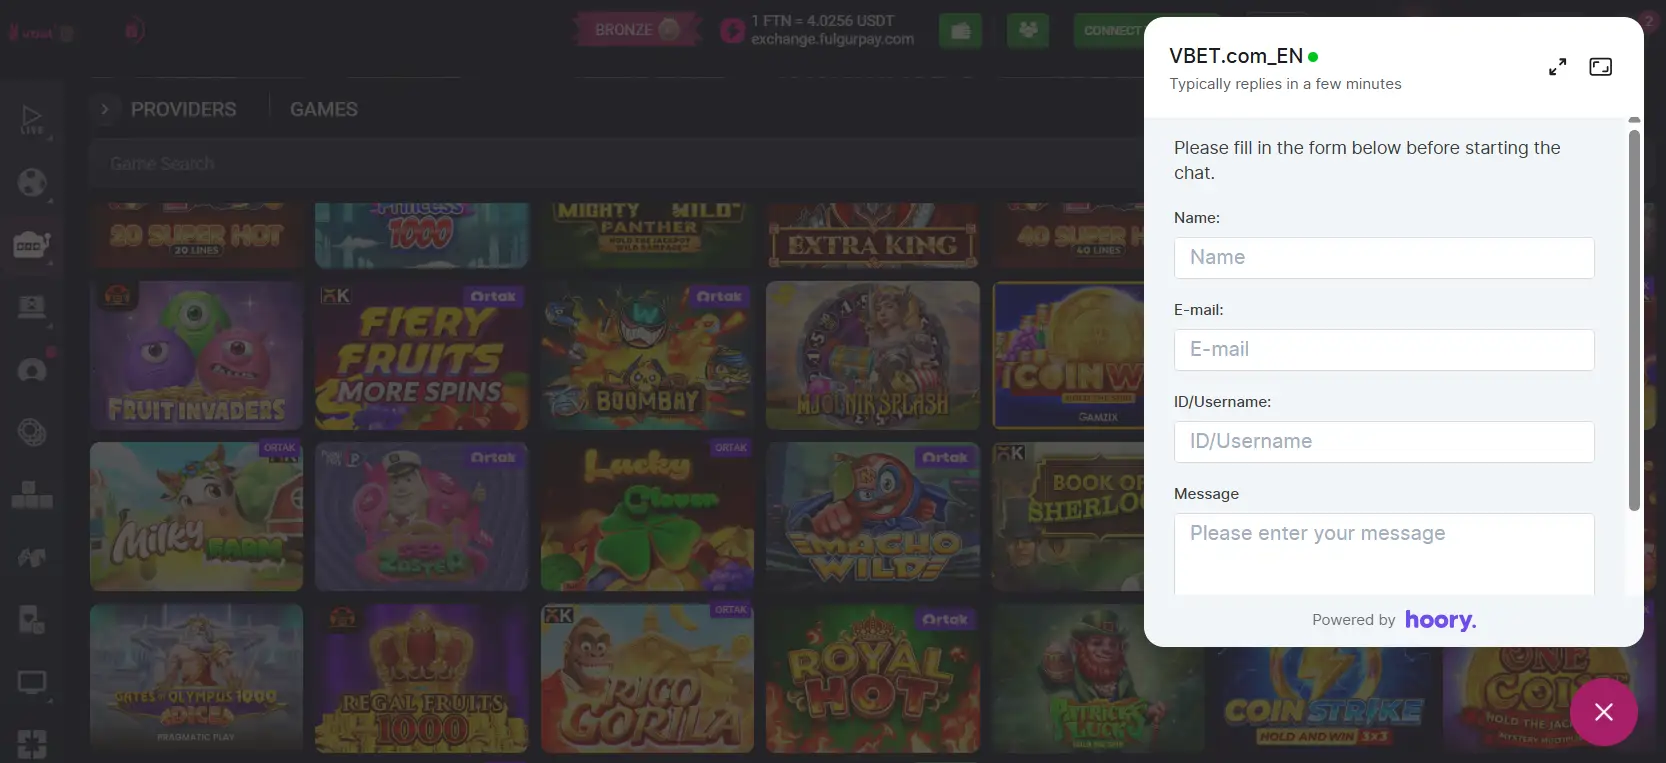This screenshot has height=763, width=1666.
Task: Switch to the GAMES tab
Action: coord(323,109)
